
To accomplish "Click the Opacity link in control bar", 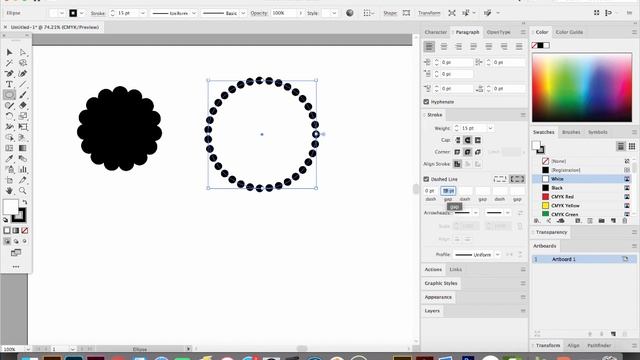I will (259, 13).
